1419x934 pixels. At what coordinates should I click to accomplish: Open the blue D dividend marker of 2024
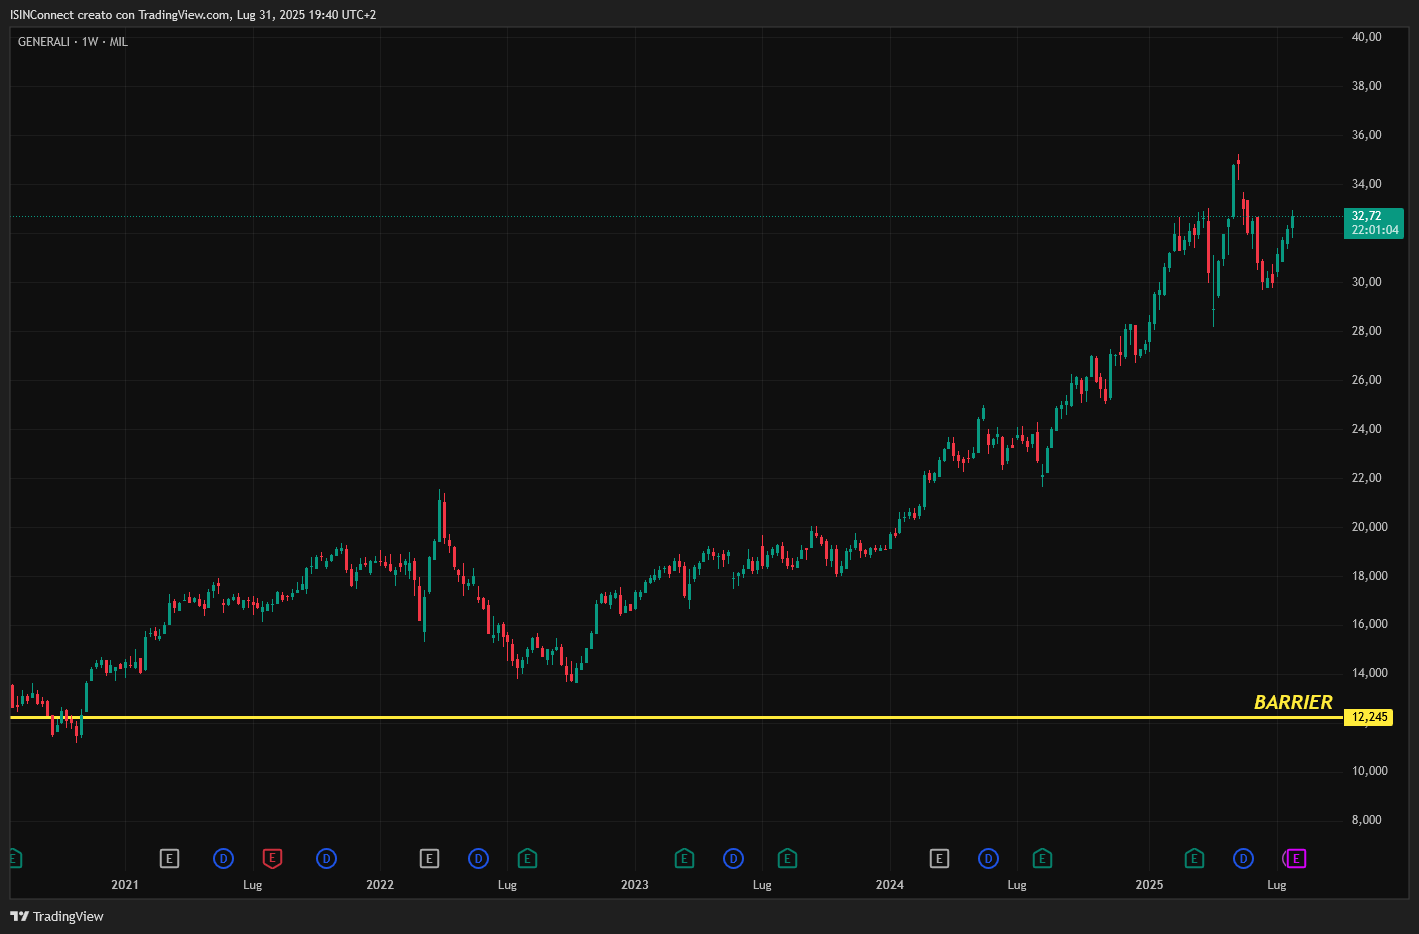click(988, 858)
